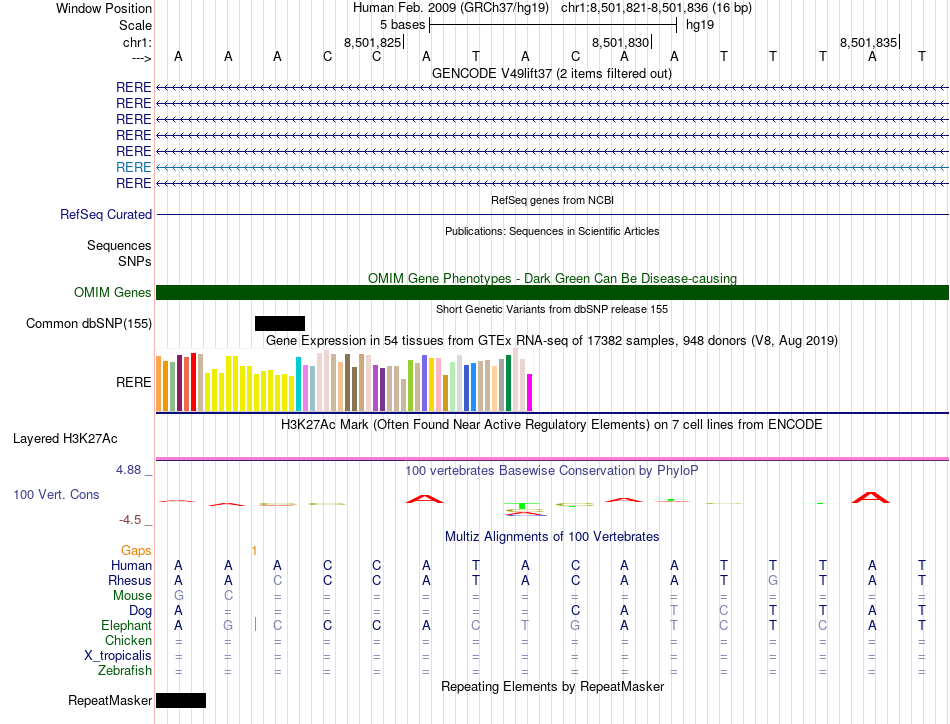The image size is (950, 724).
Task: Click the orange gap count 1
Action: [x=254, y=550]
